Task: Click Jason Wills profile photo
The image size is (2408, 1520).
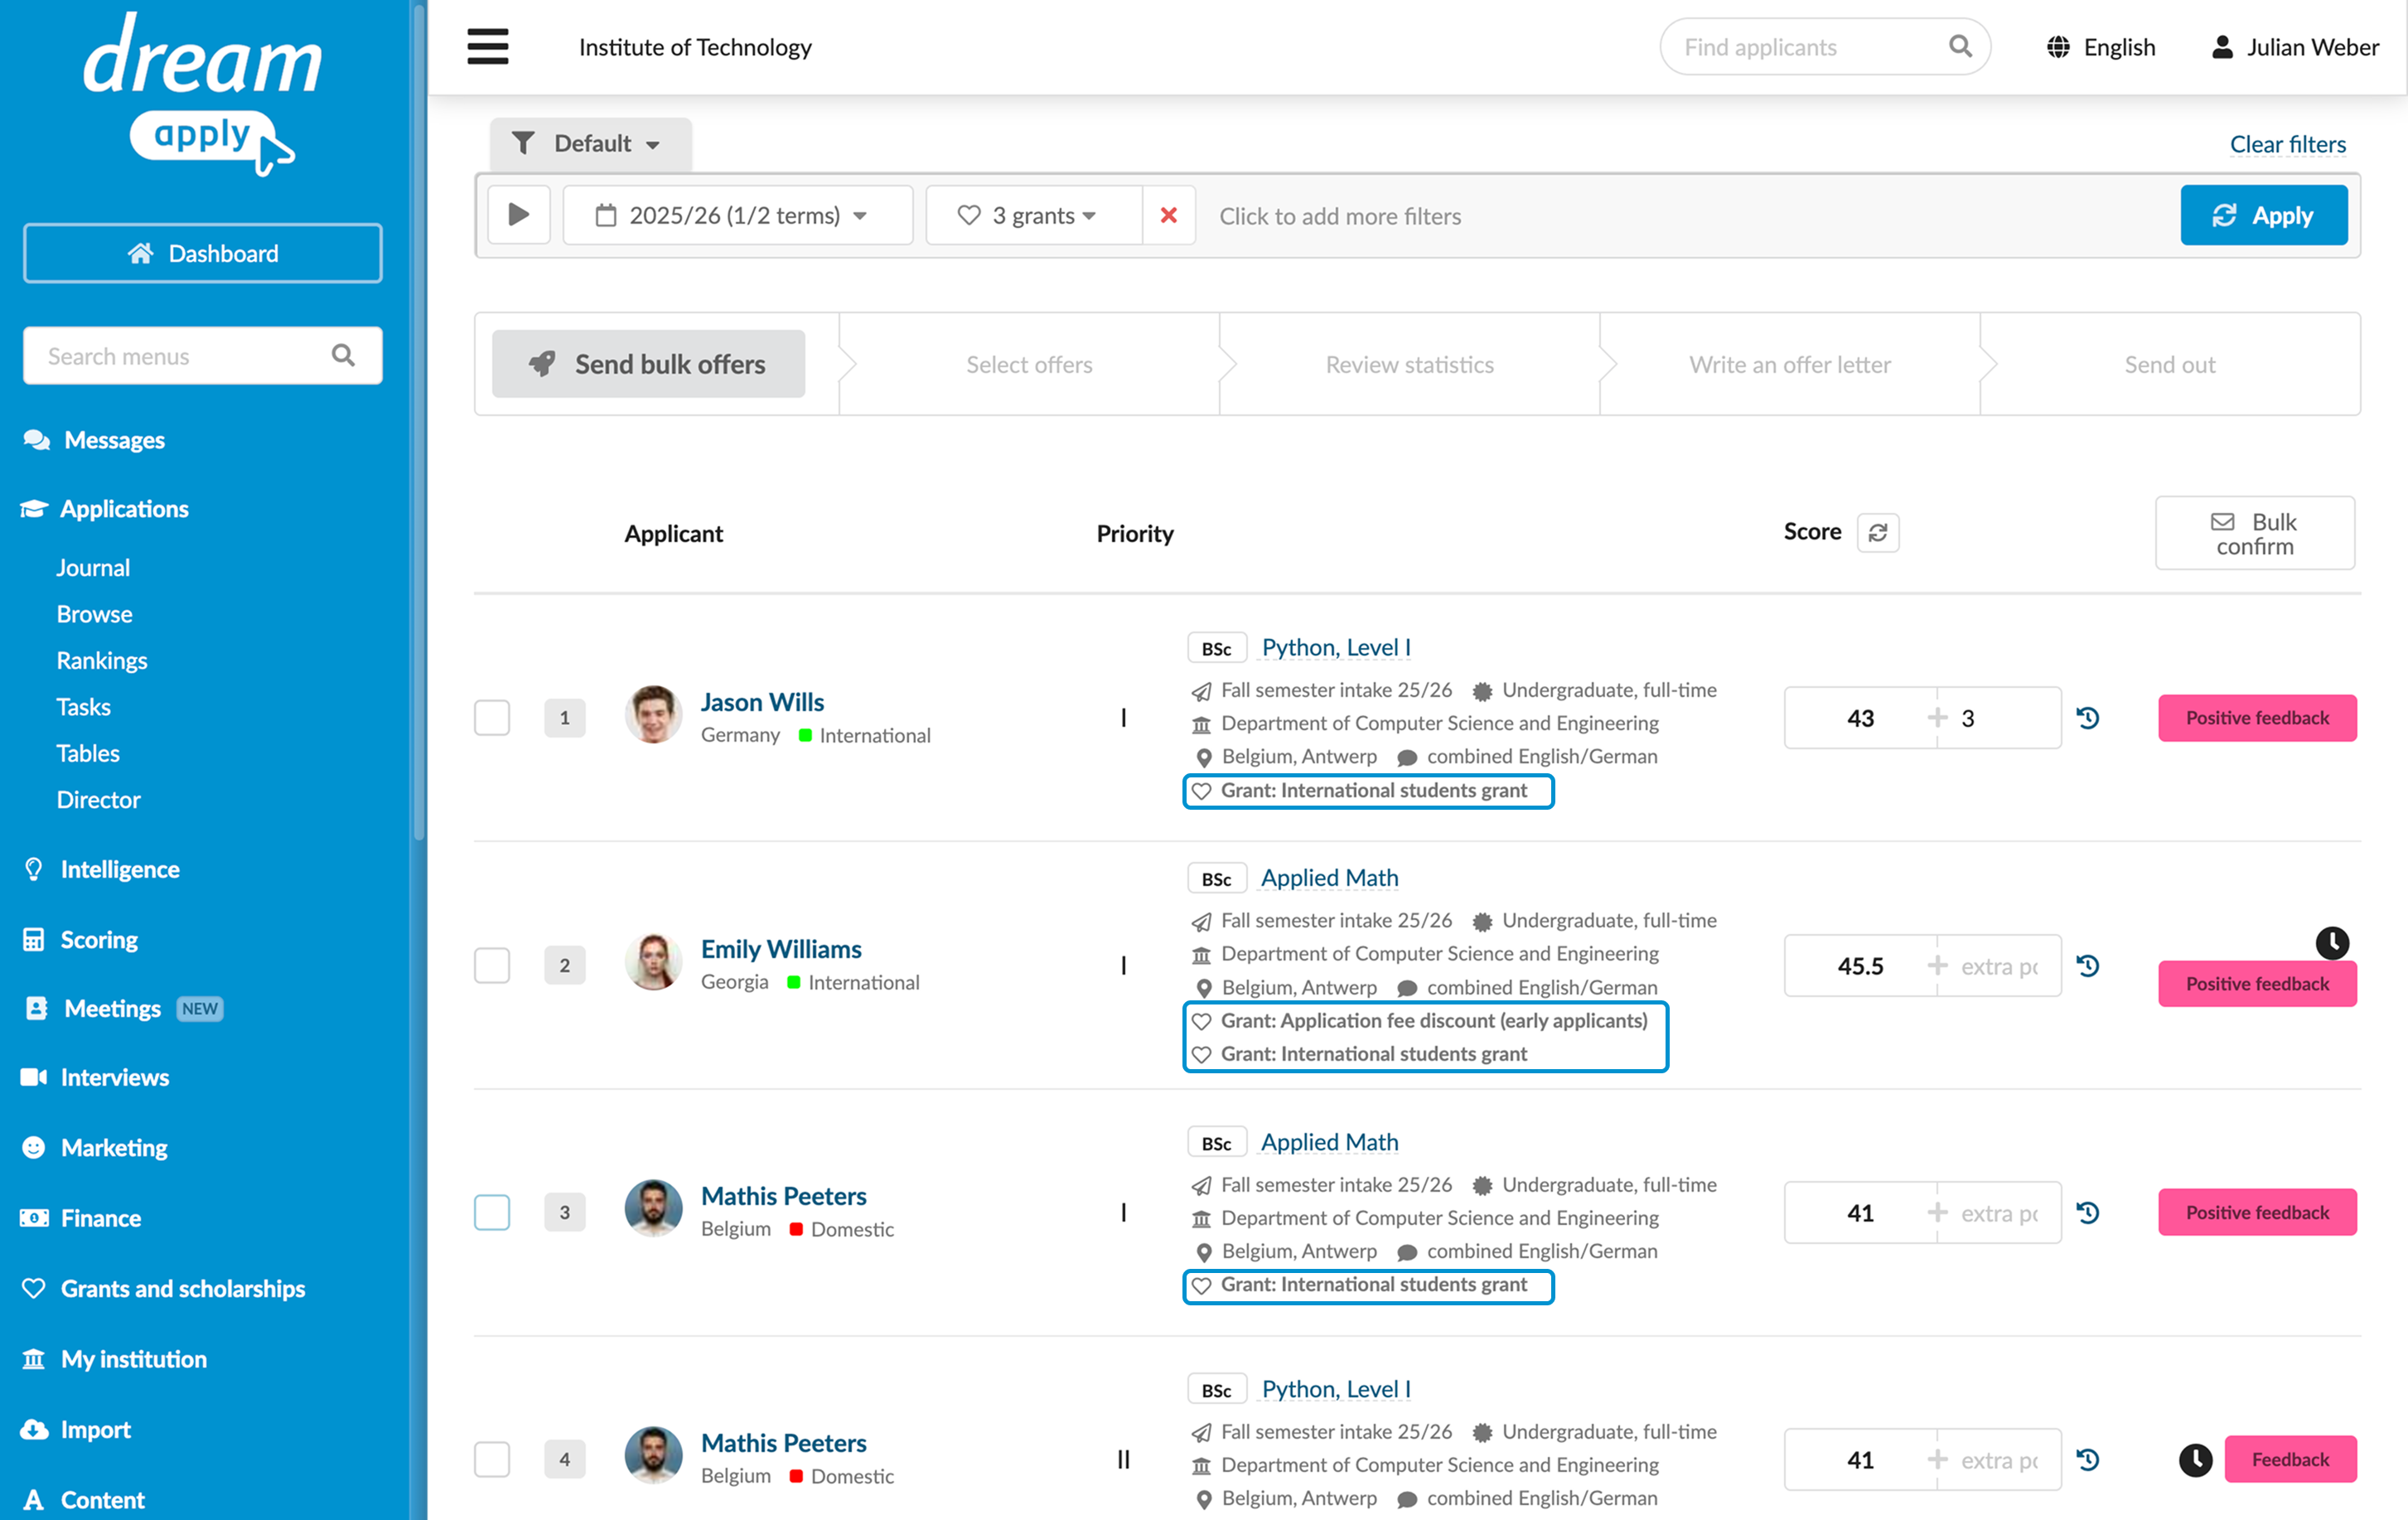Action: (x=654, y=715)
